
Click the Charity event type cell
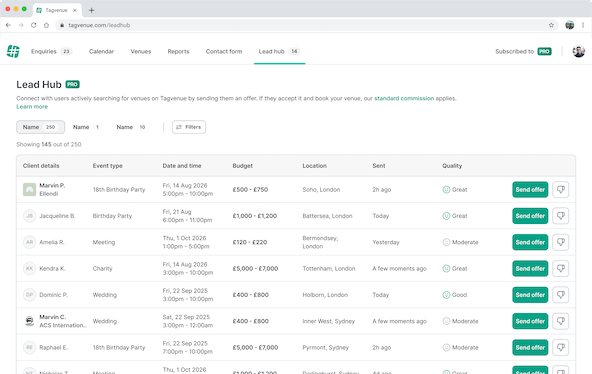(x=102, y=268)
